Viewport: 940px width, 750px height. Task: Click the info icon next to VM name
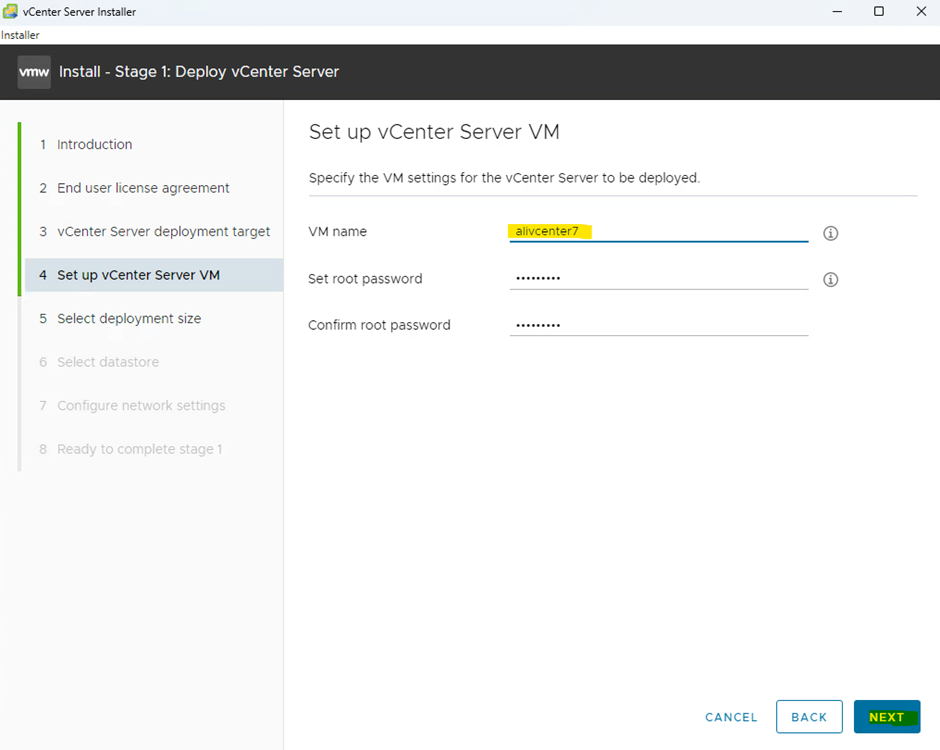[830, 233]
